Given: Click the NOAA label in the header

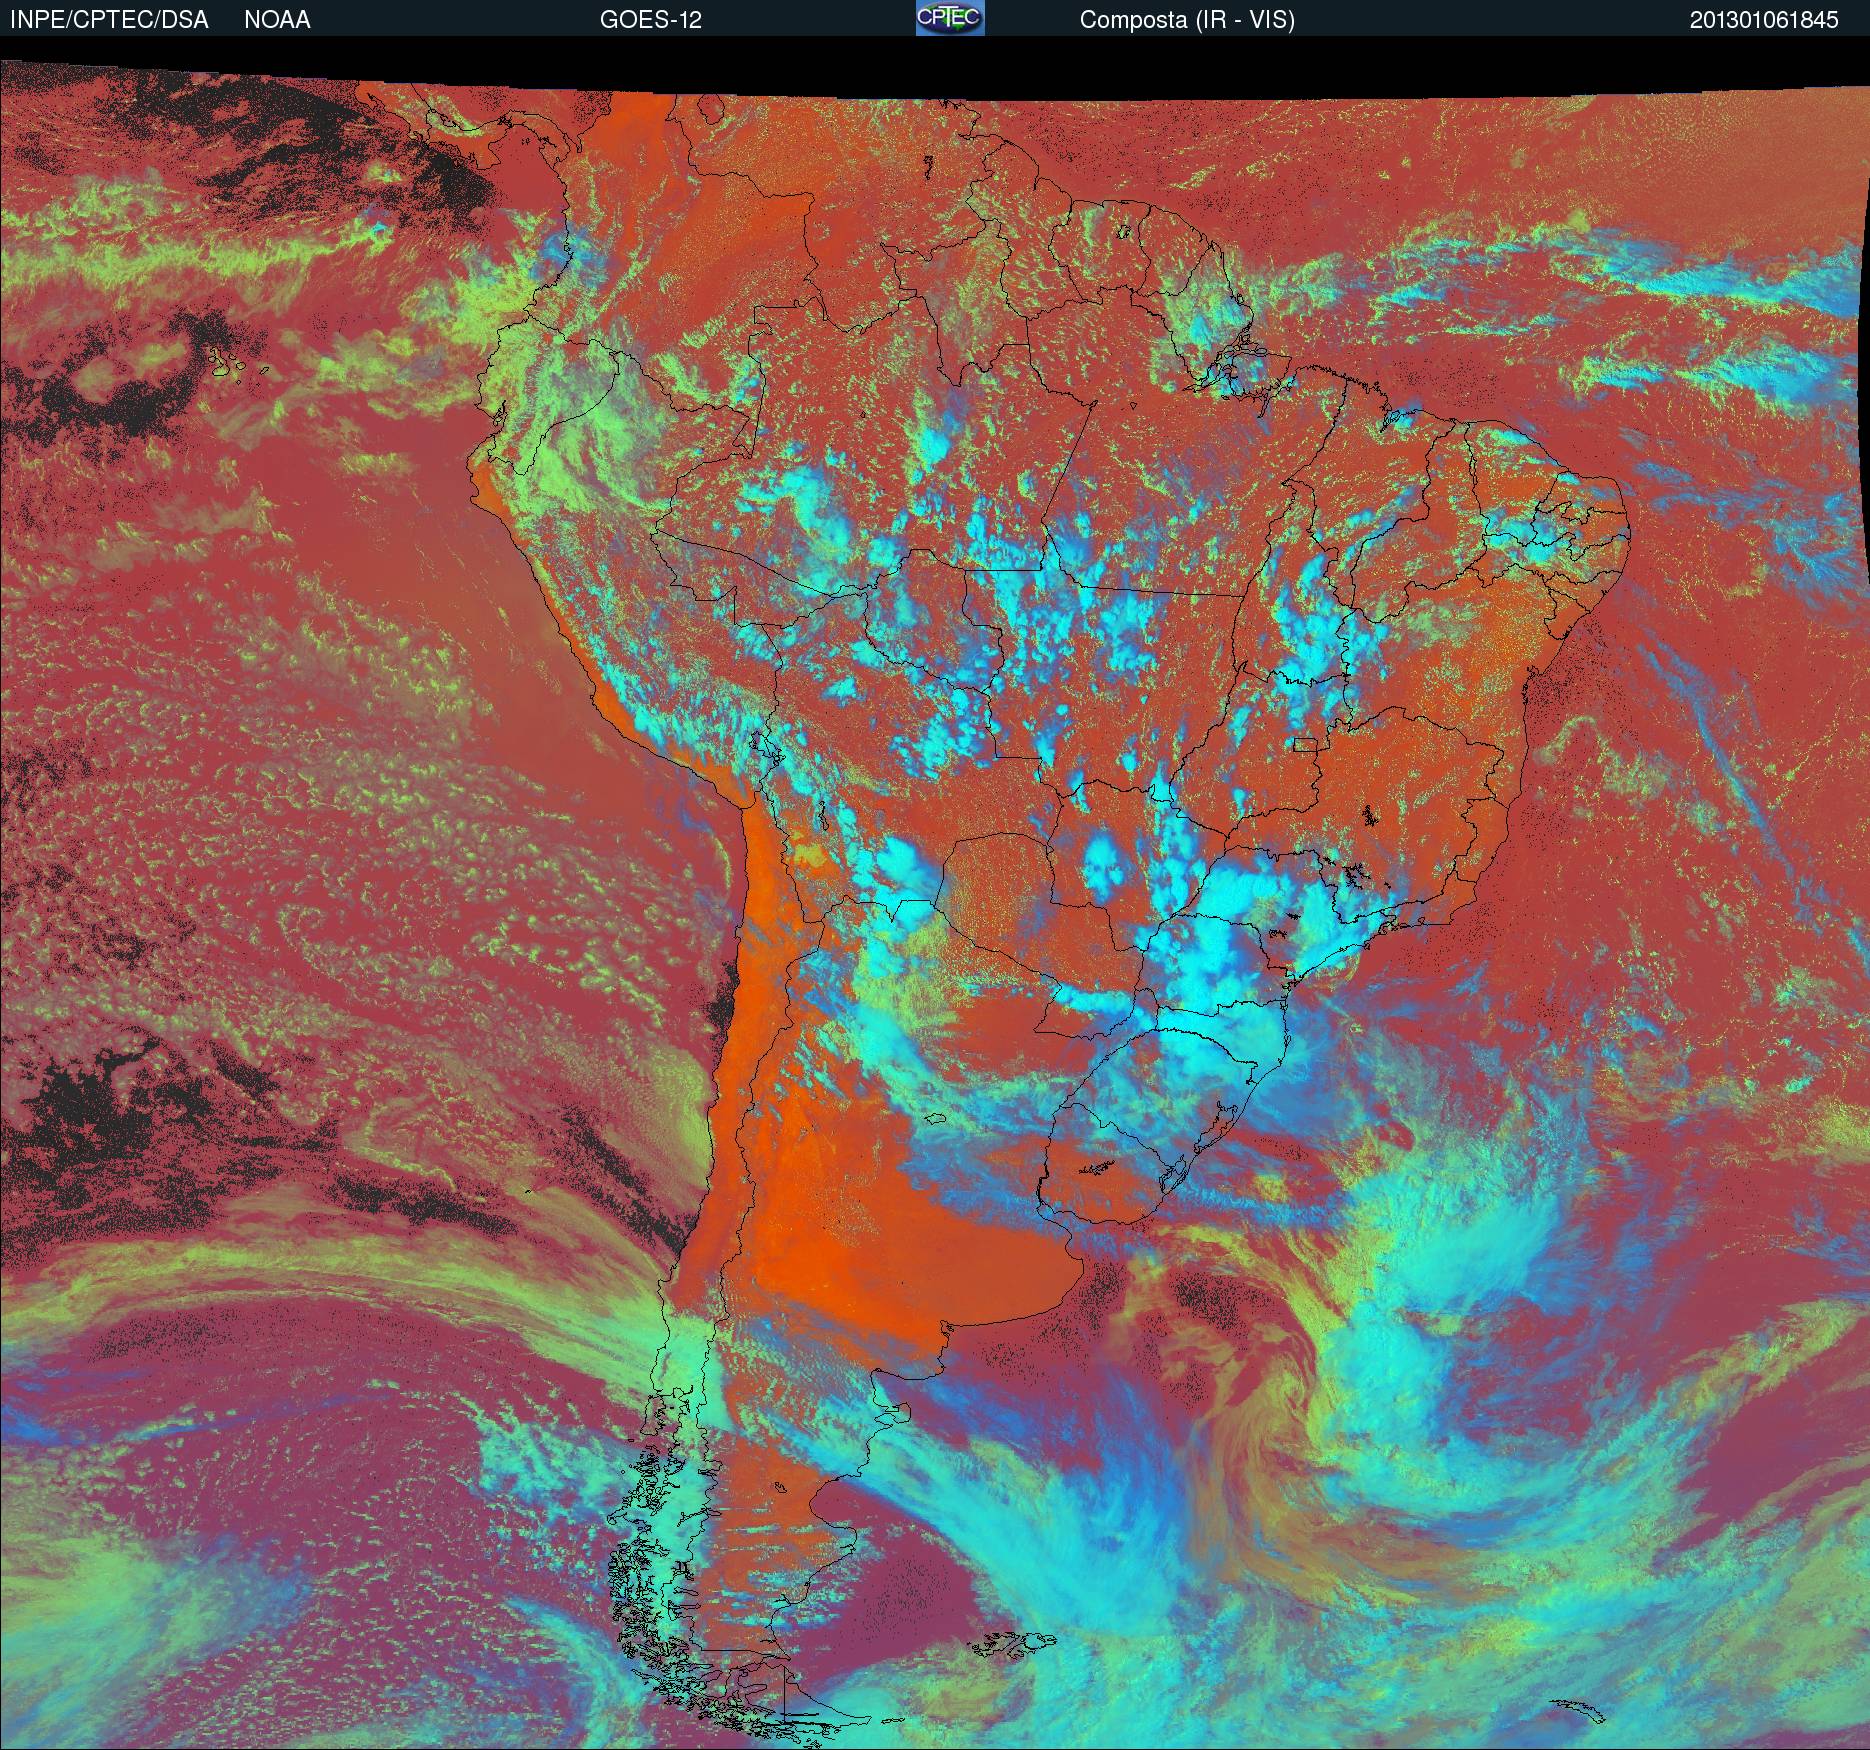Looking at the screenshot, I should pyautogui.click(x=277, y=20).
